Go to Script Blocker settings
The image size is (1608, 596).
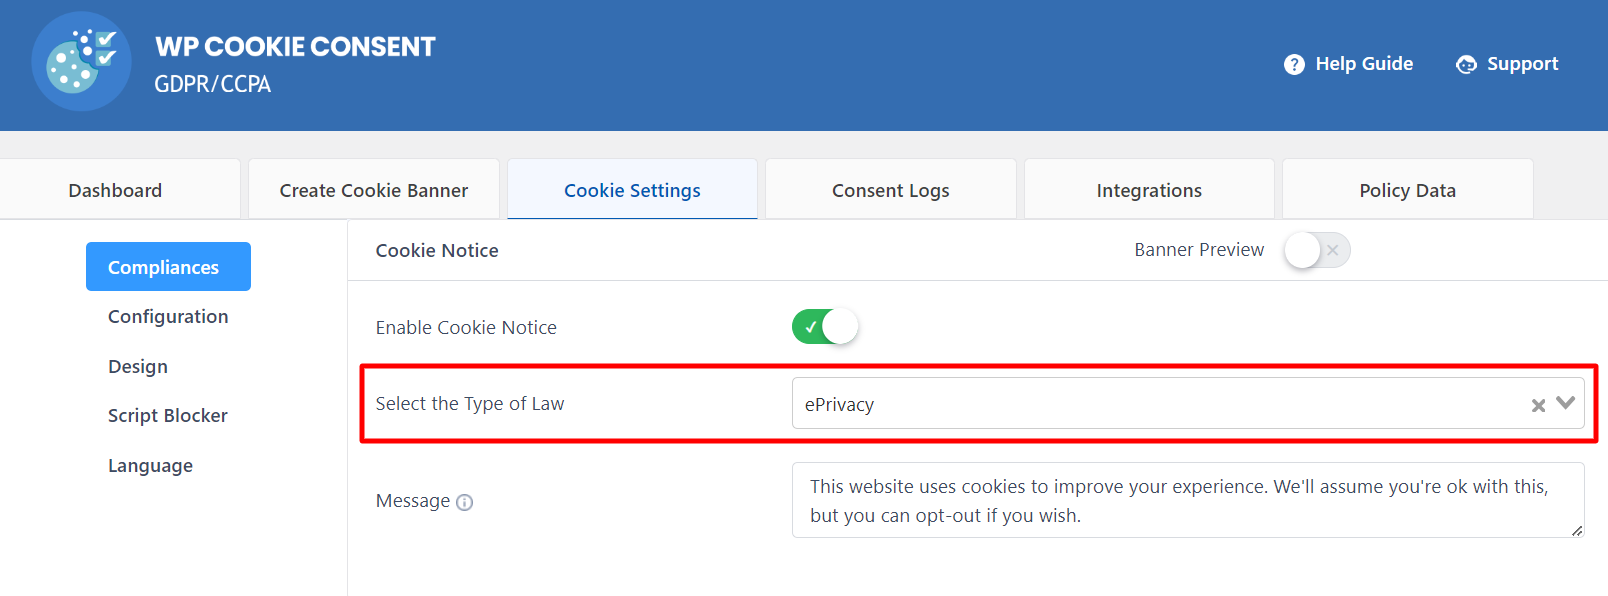[x=168, y=415]
